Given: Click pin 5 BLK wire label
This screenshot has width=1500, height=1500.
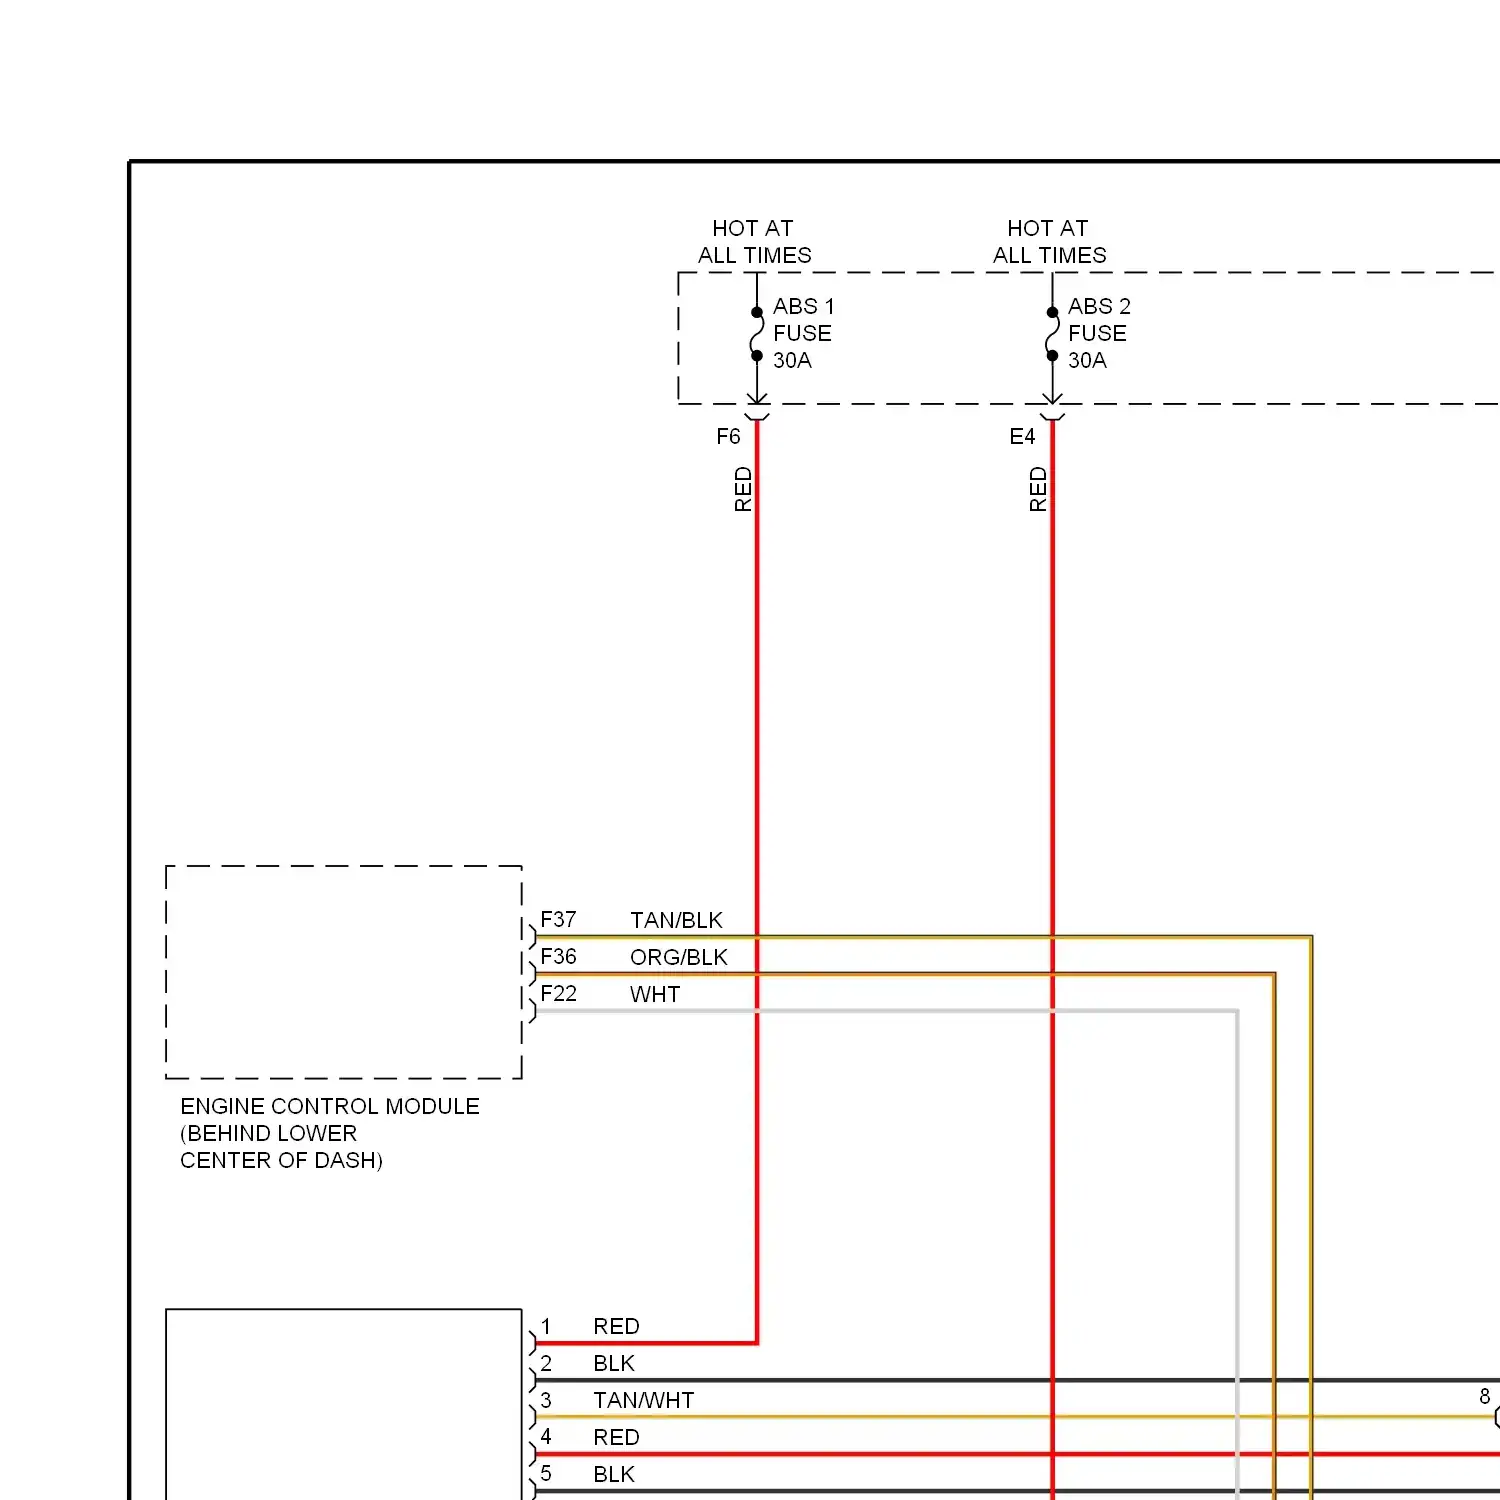Looking at the screenshot, I should (614, 1474).
